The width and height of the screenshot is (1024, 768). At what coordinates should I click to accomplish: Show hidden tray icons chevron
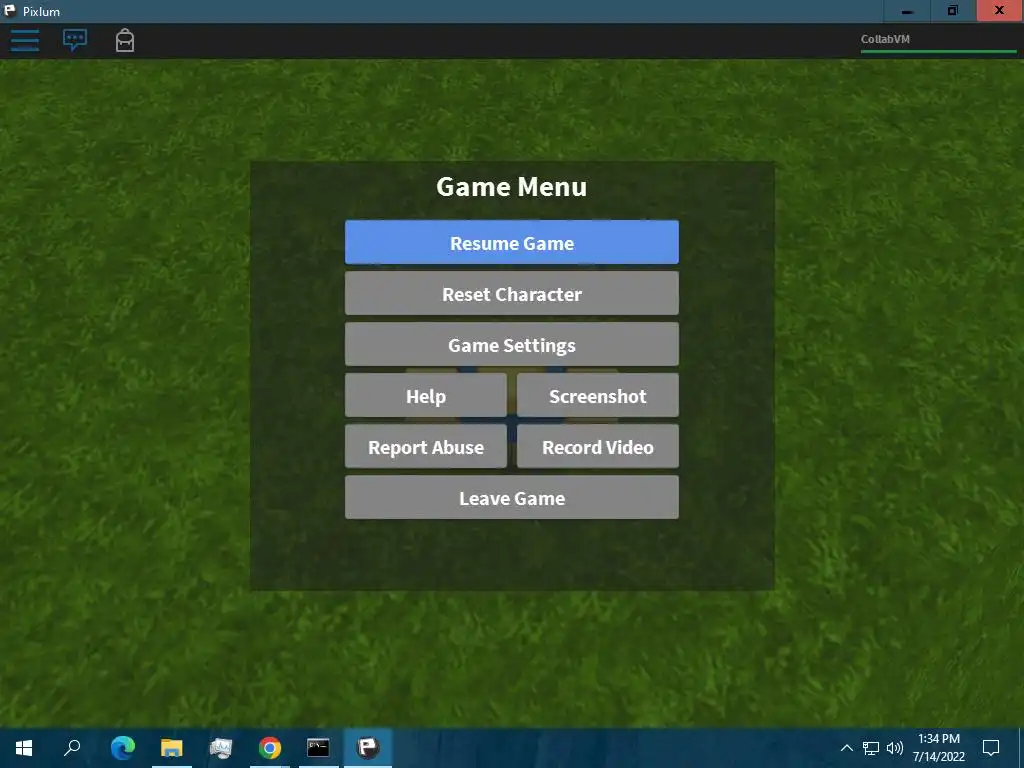[x=846, y=748]
